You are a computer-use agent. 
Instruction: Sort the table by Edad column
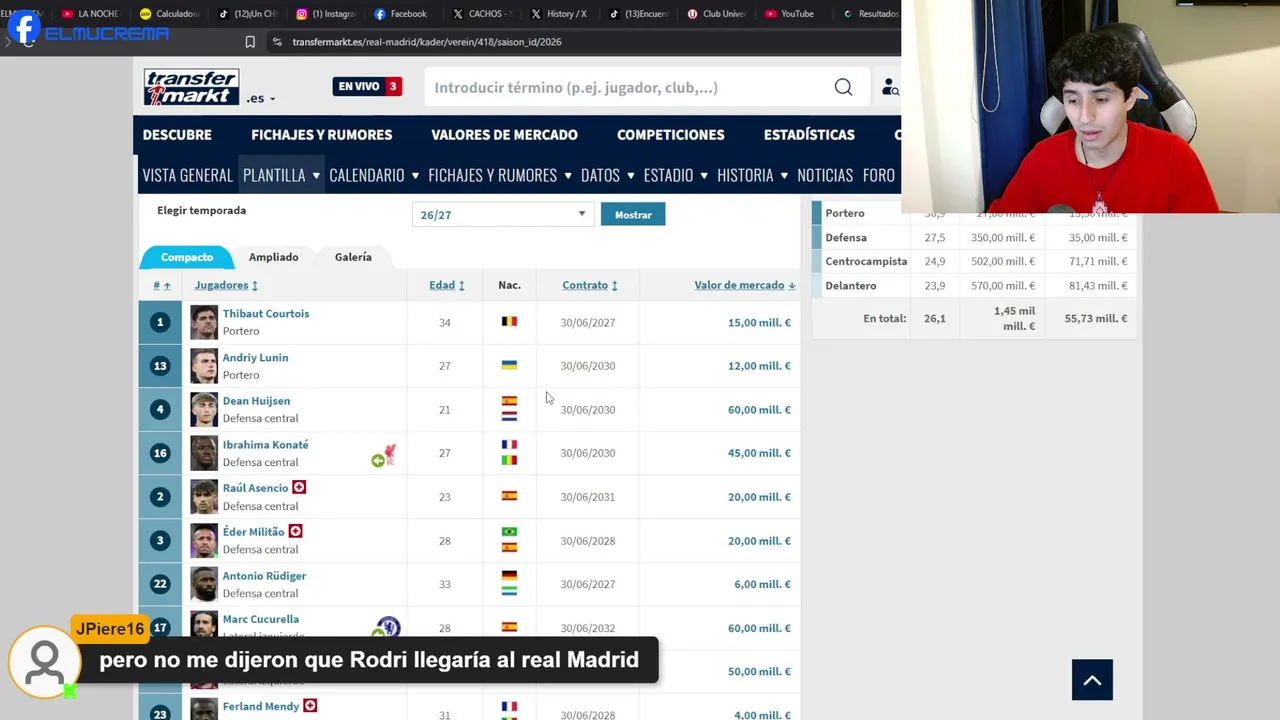point(446,285)
